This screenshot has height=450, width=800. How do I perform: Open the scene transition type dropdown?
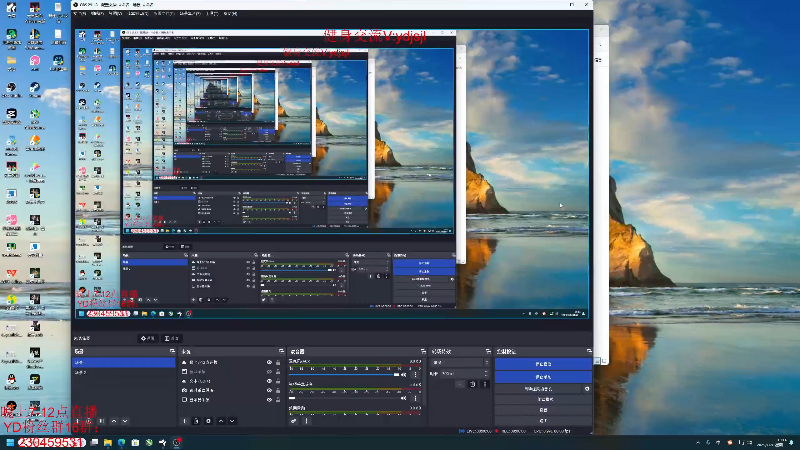pos(461,362)
